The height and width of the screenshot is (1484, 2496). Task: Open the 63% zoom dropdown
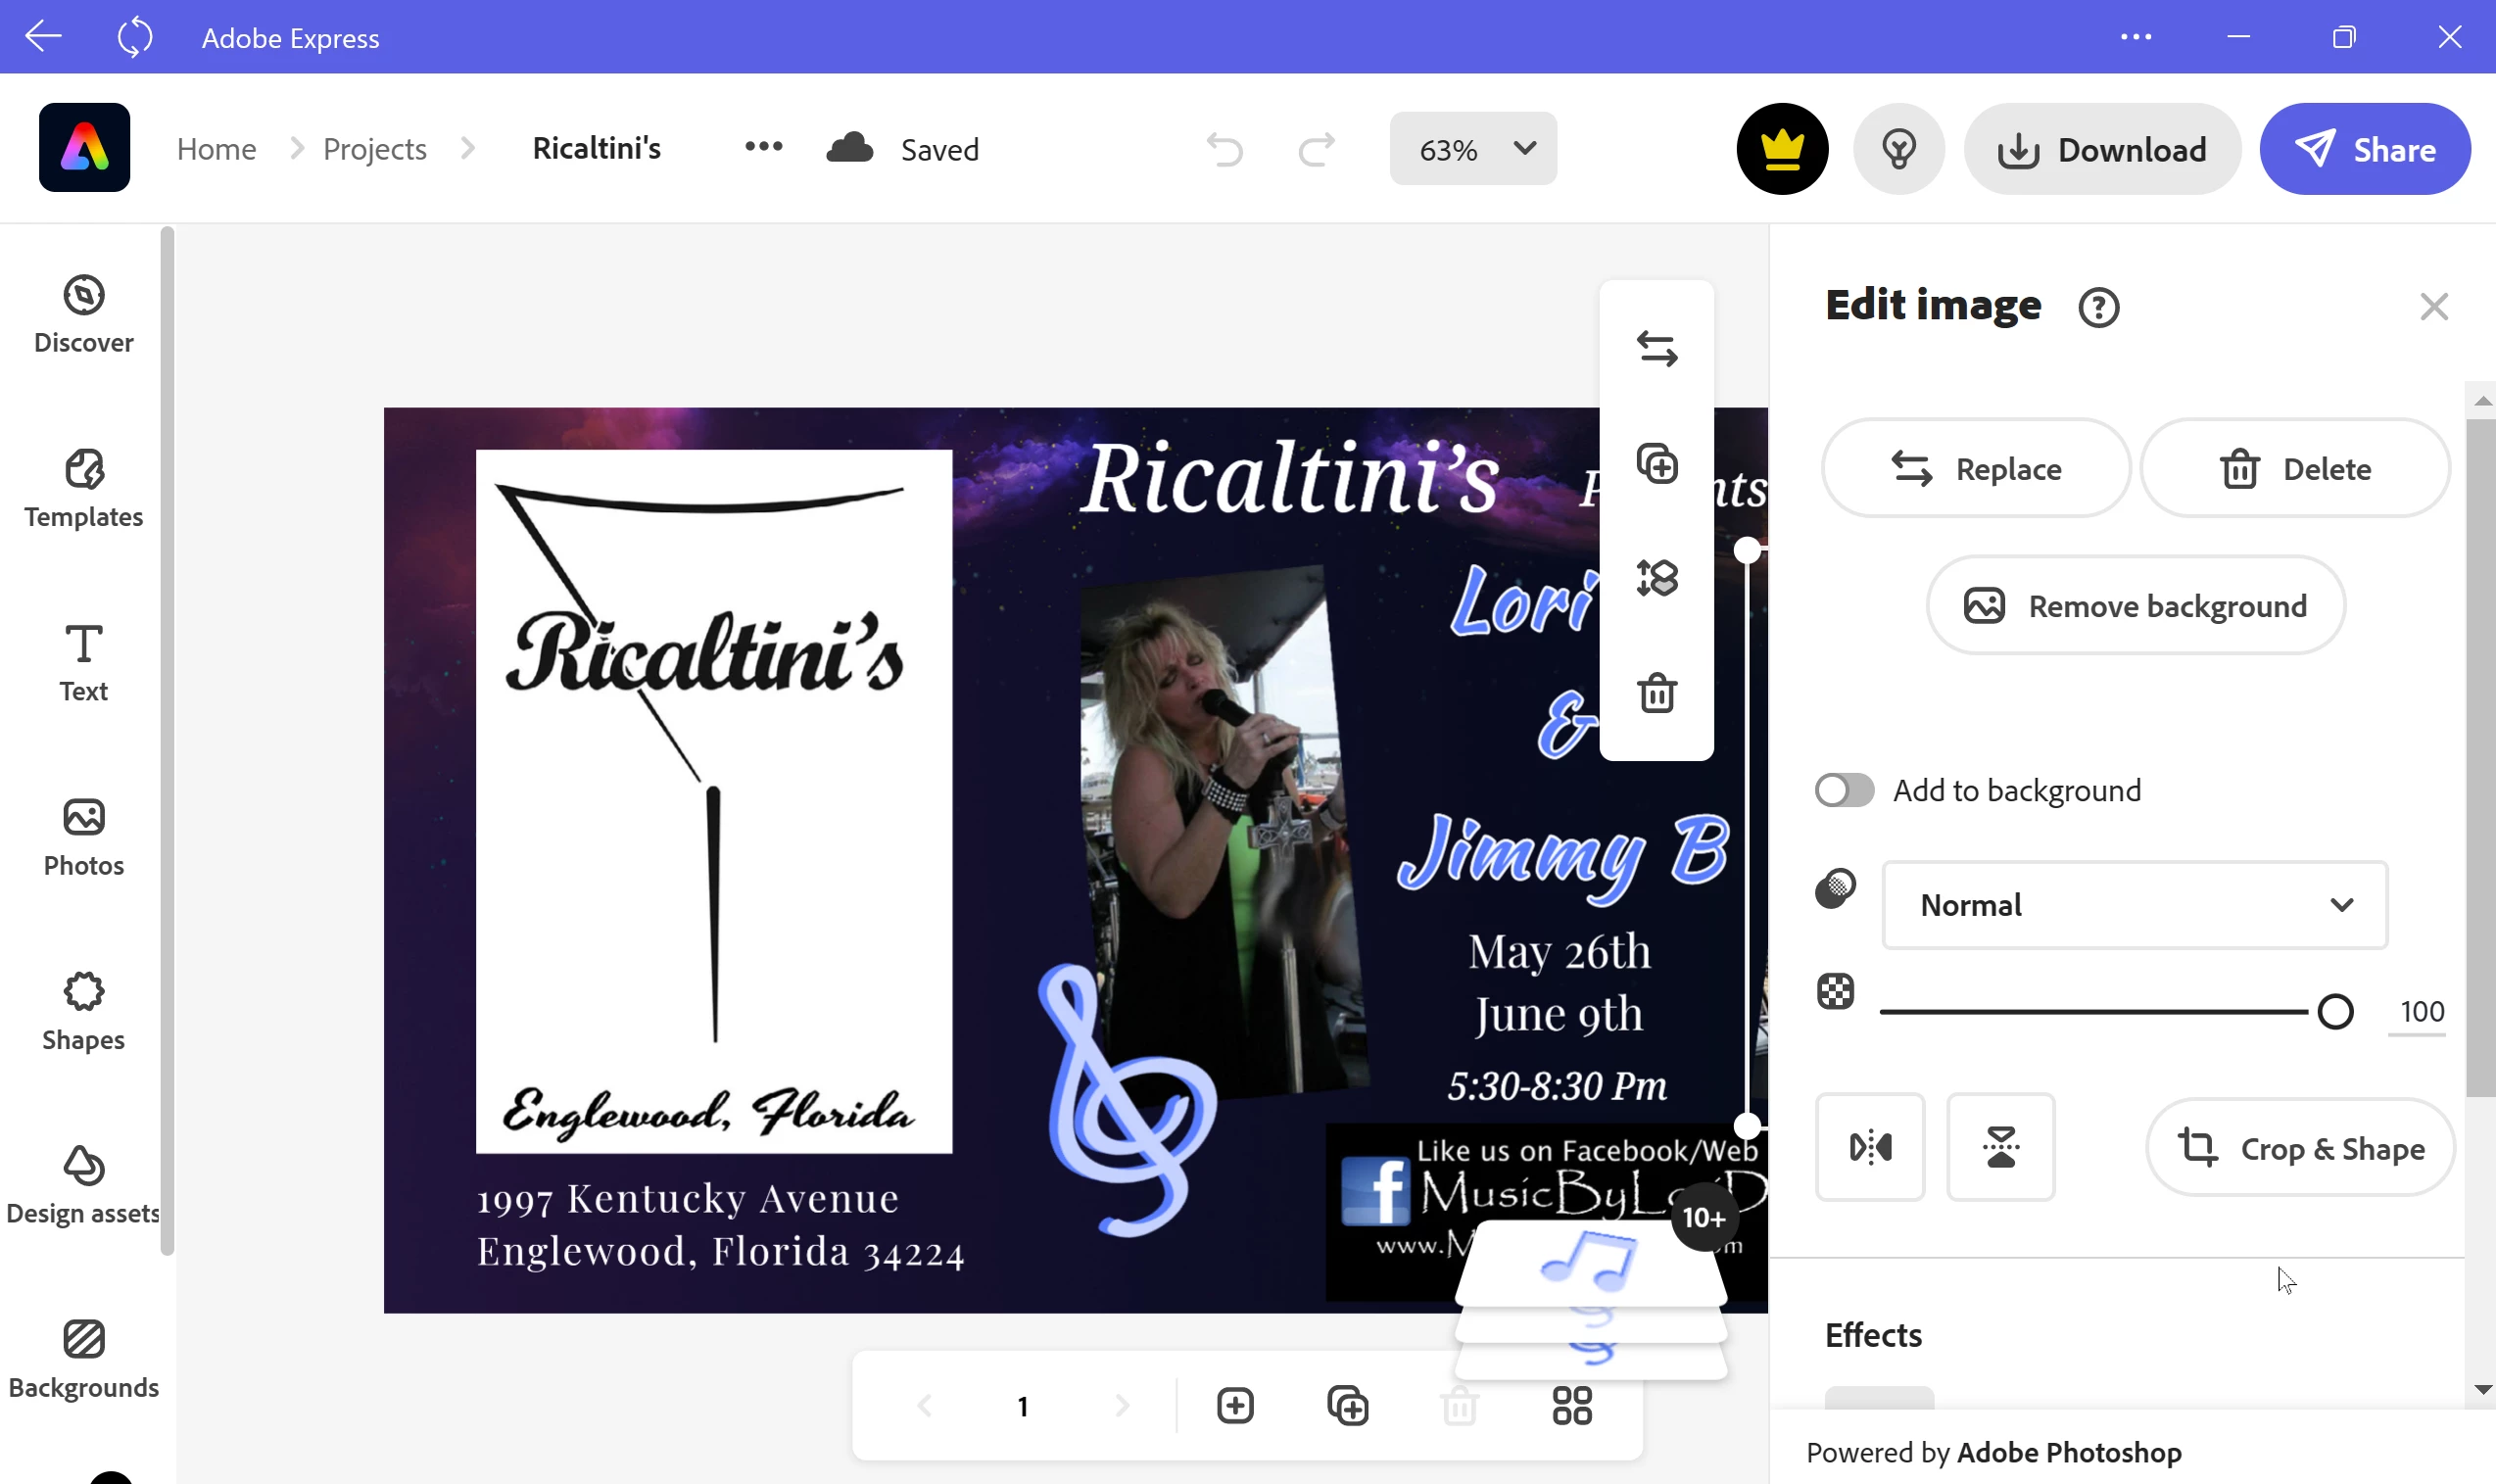(x=1472, y=149)
